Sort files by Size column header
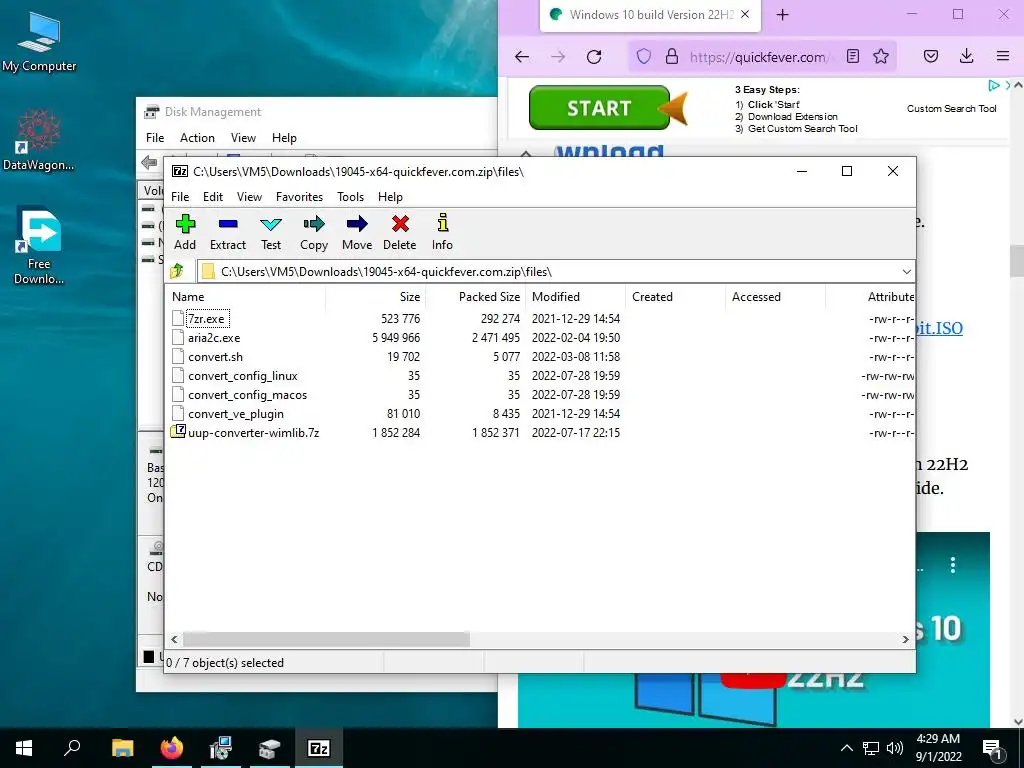 (x=376, y=296)
